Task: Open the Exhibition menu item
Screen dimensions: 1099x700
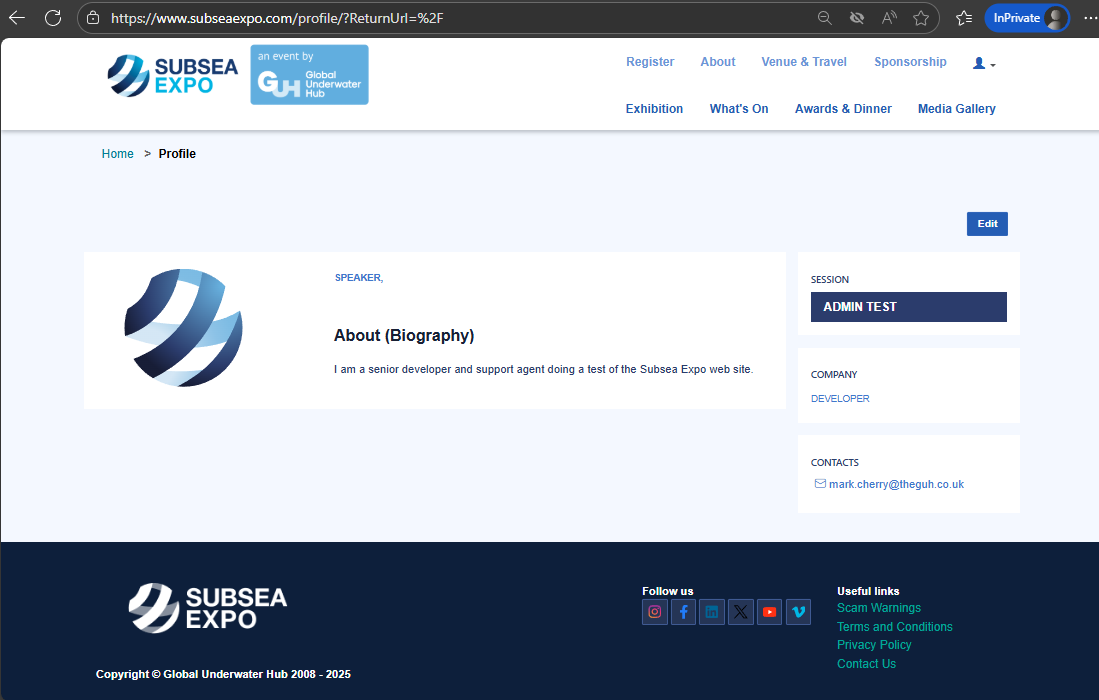Action: coord(654,109)
